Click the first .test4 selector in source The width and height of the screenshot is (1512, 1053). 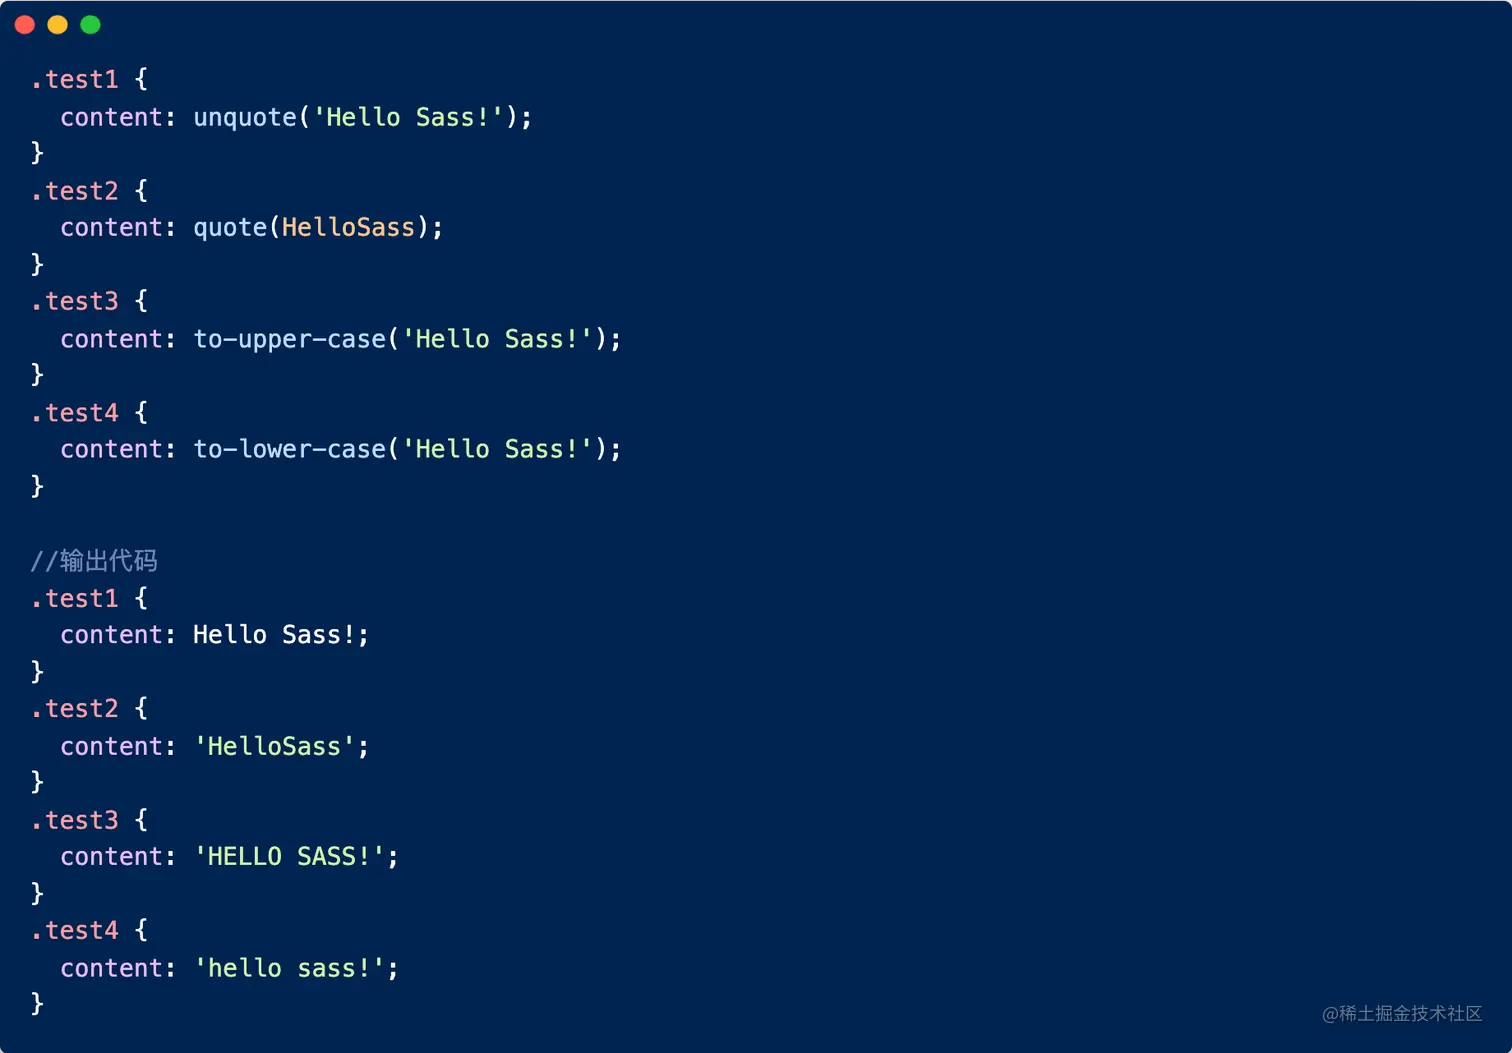(x=75, y=413)
